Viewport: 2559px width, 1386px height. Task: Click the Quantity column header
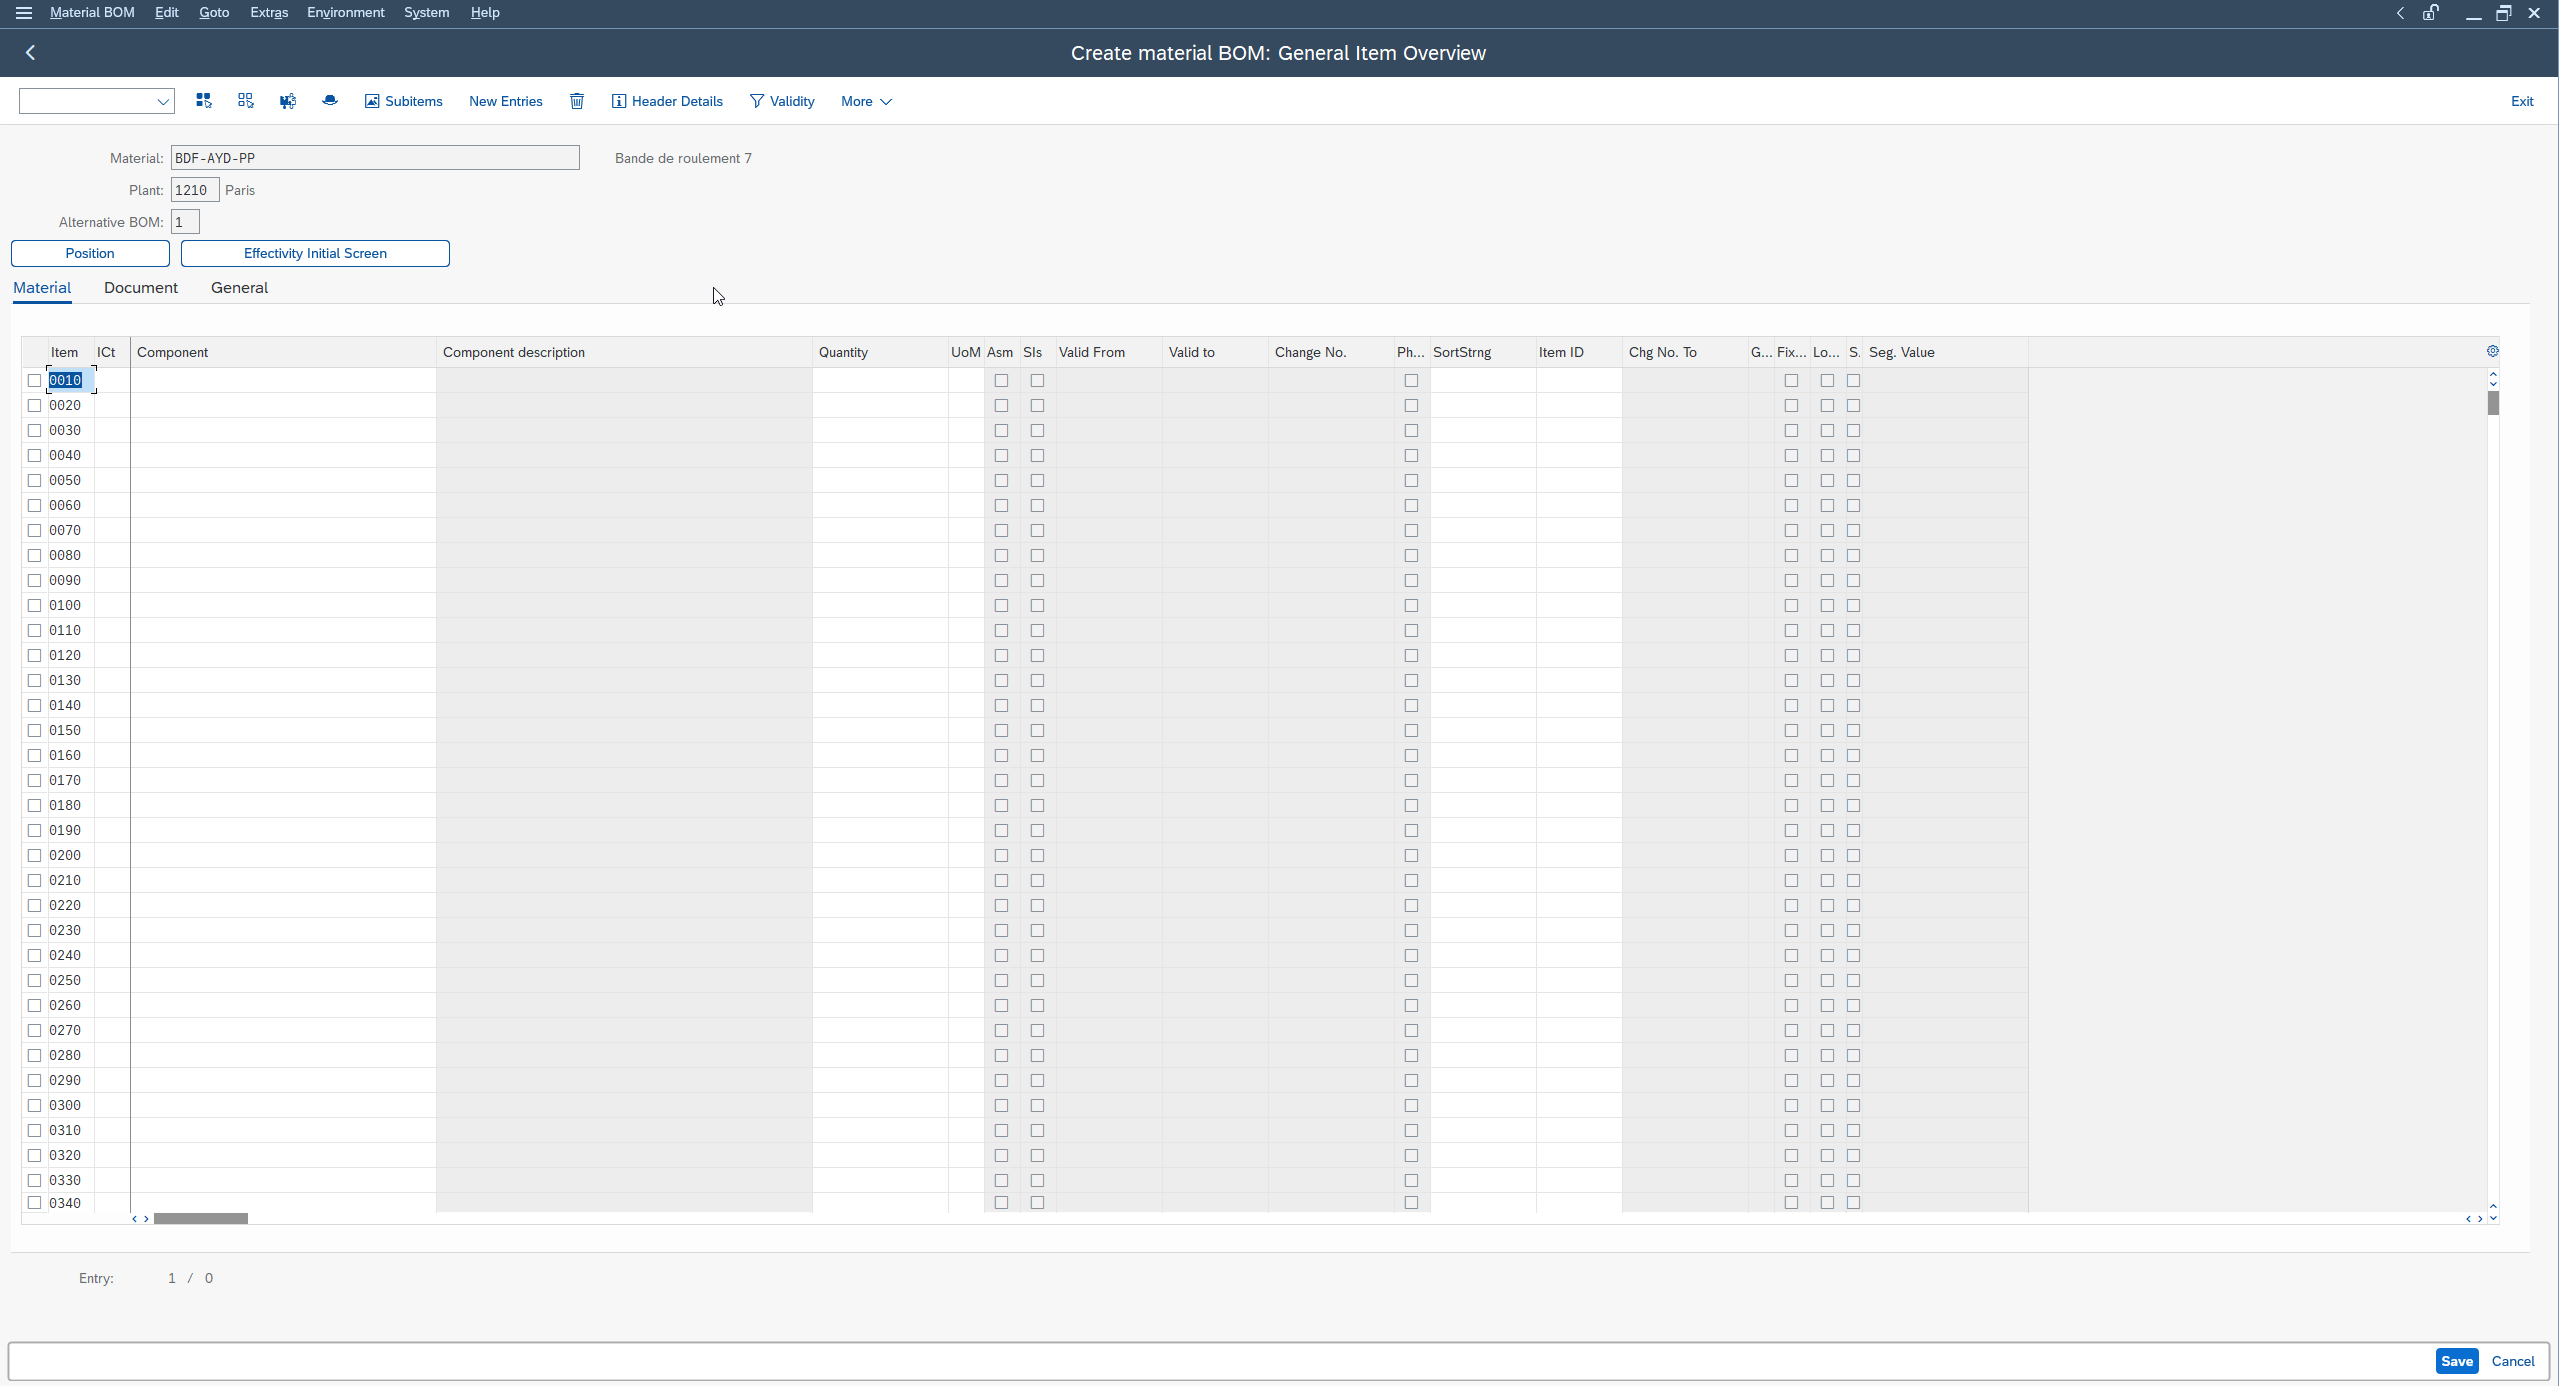tap(880, 352)
